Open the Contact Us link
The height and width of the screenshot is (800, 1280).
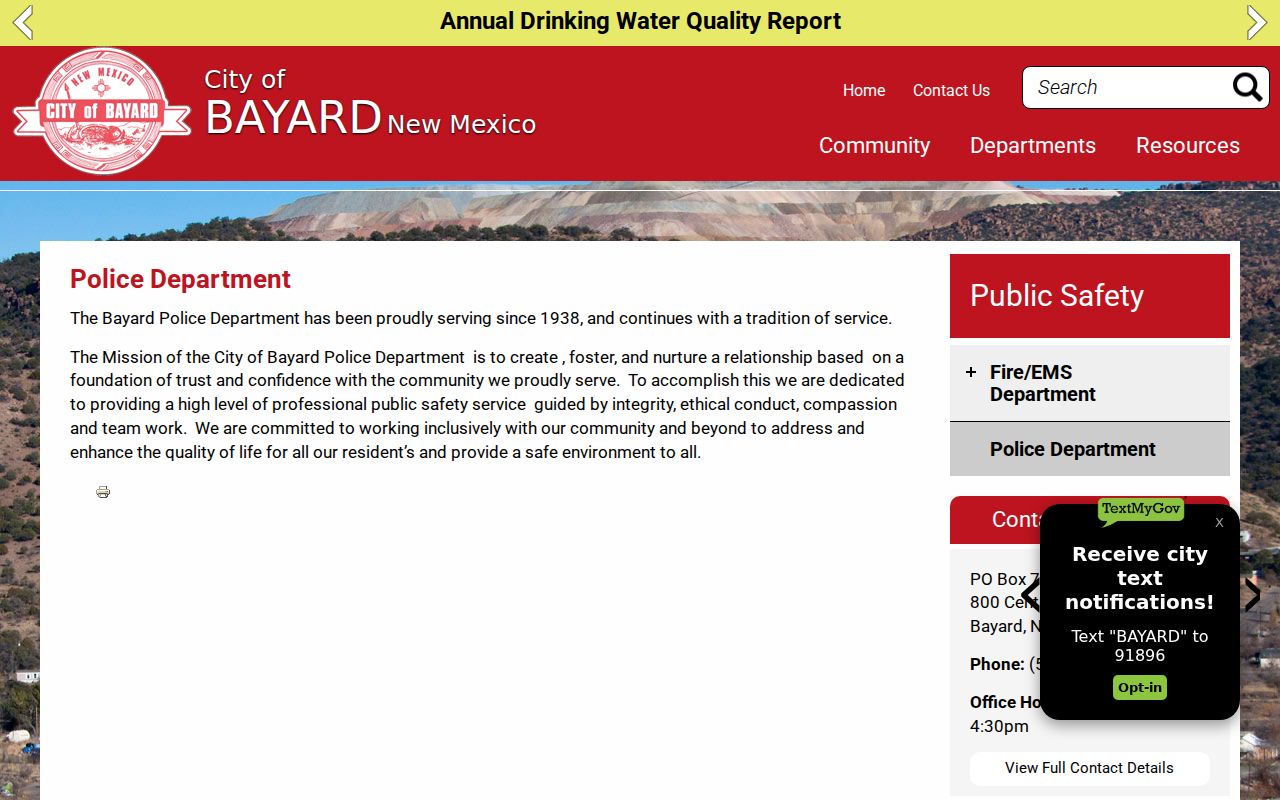(951, 90)
